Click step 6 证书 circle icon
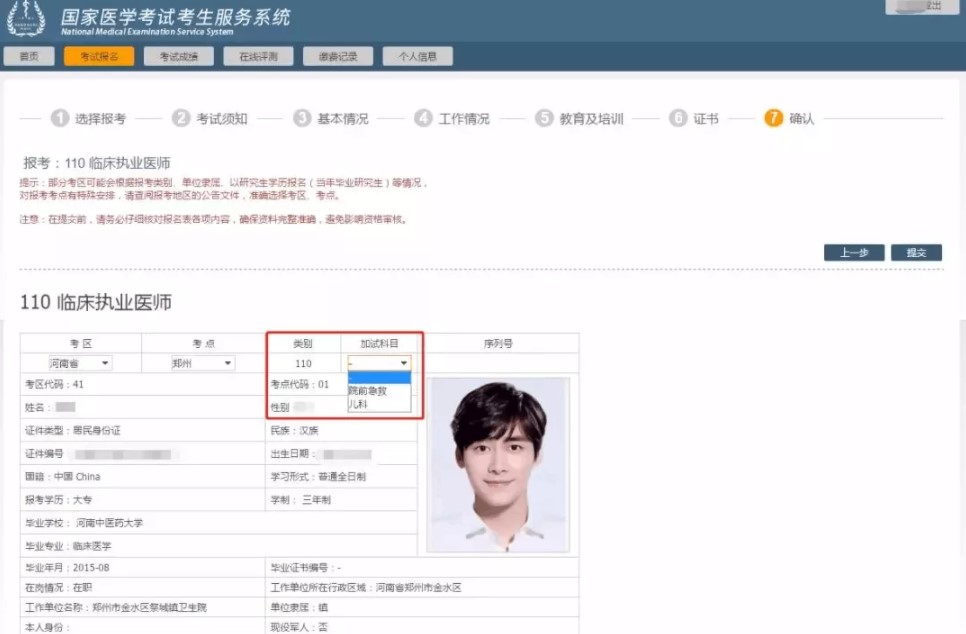 pyautogui.click(x=678, y=118)
